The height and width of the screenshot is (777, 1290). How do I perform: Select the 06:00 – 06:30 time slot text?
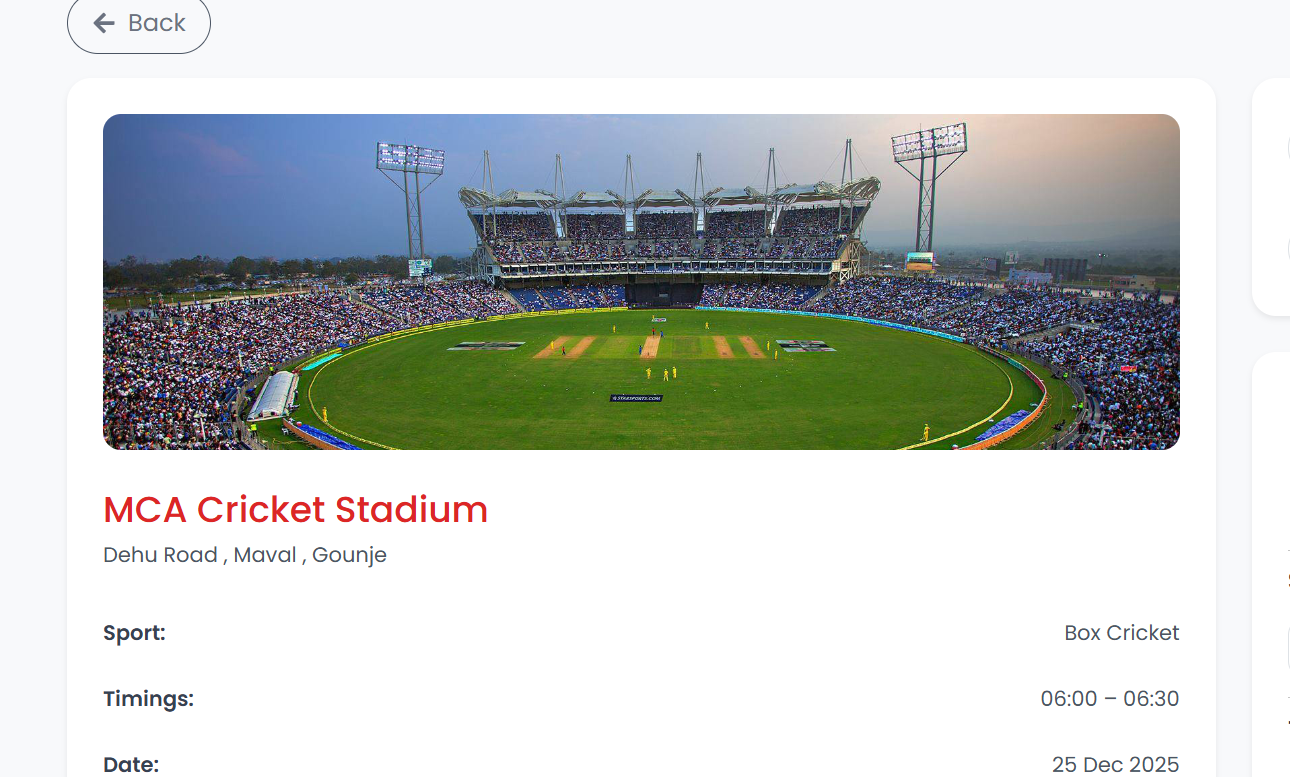pyautogui.click(x=1109, y=699)
